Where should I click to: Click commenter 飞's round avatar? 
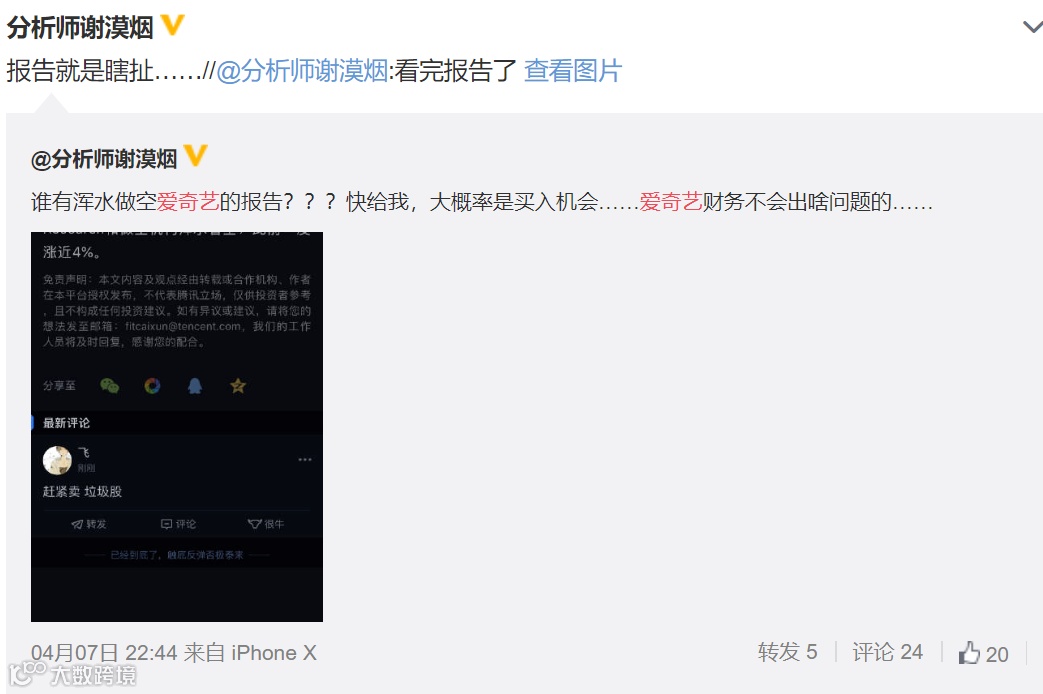coord(57,460)
